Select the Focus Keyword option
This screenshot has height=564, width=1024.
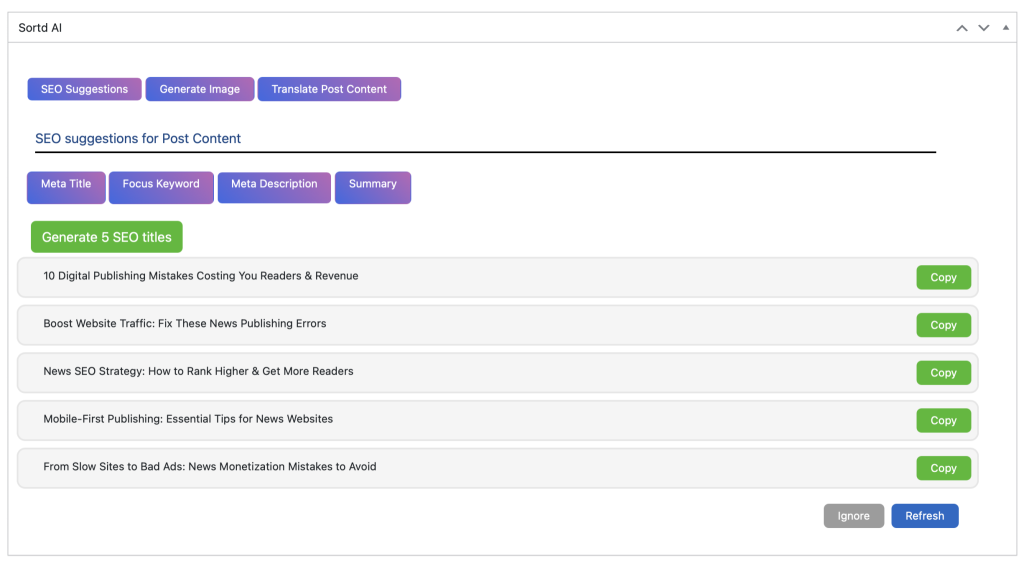coord(161,186)
